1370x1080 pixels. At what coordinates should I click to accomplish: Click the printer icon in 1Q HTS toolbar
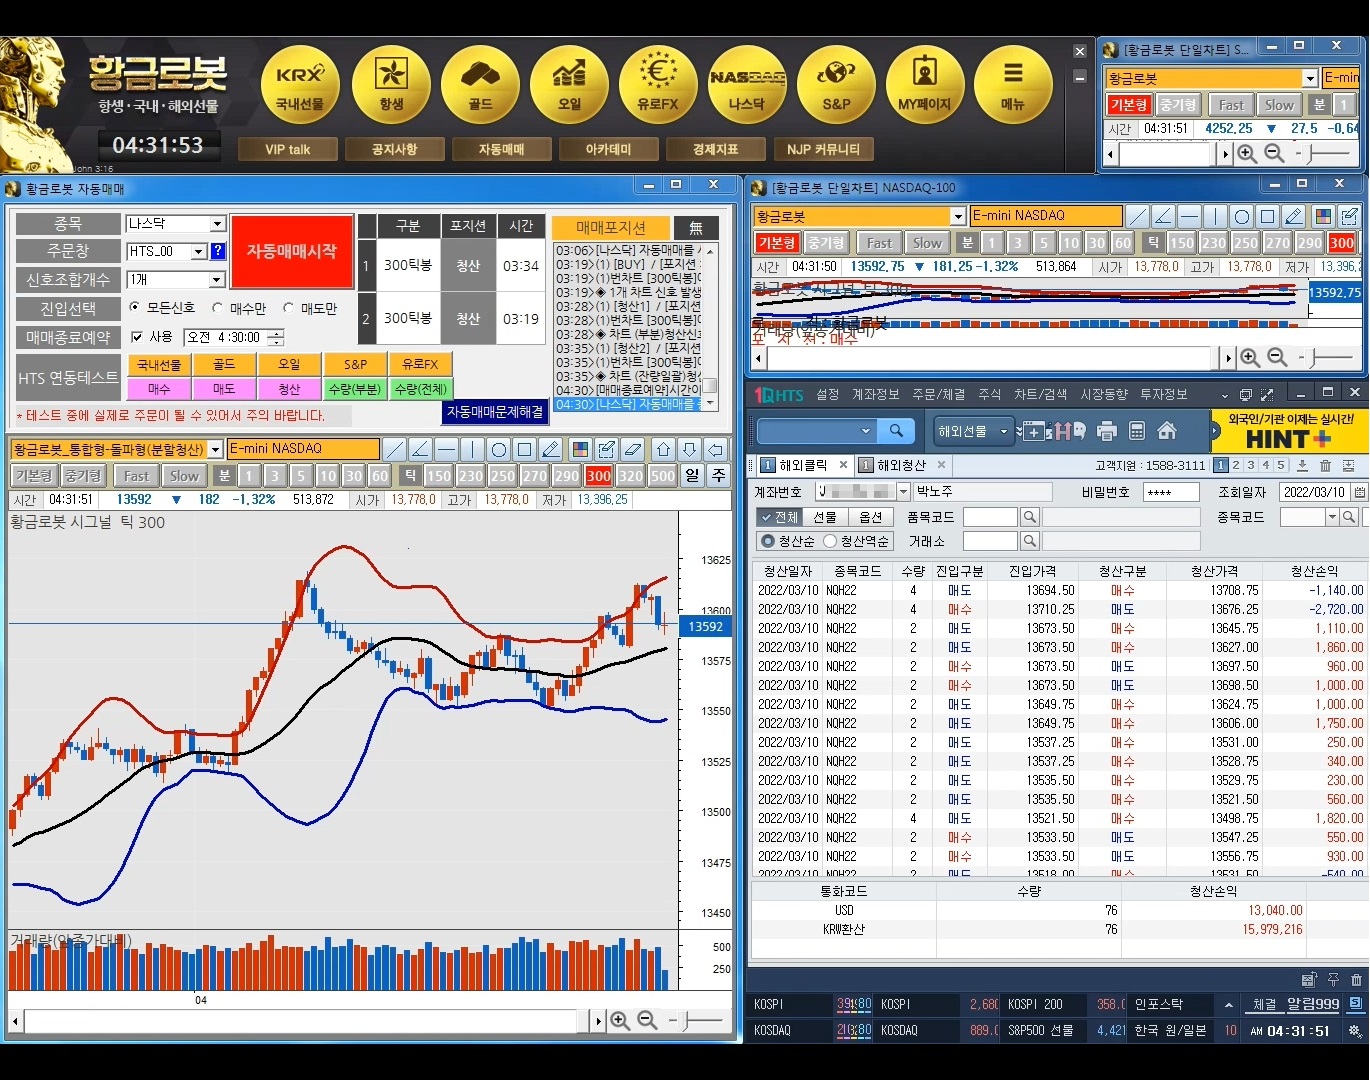(x=1106, y=431)
